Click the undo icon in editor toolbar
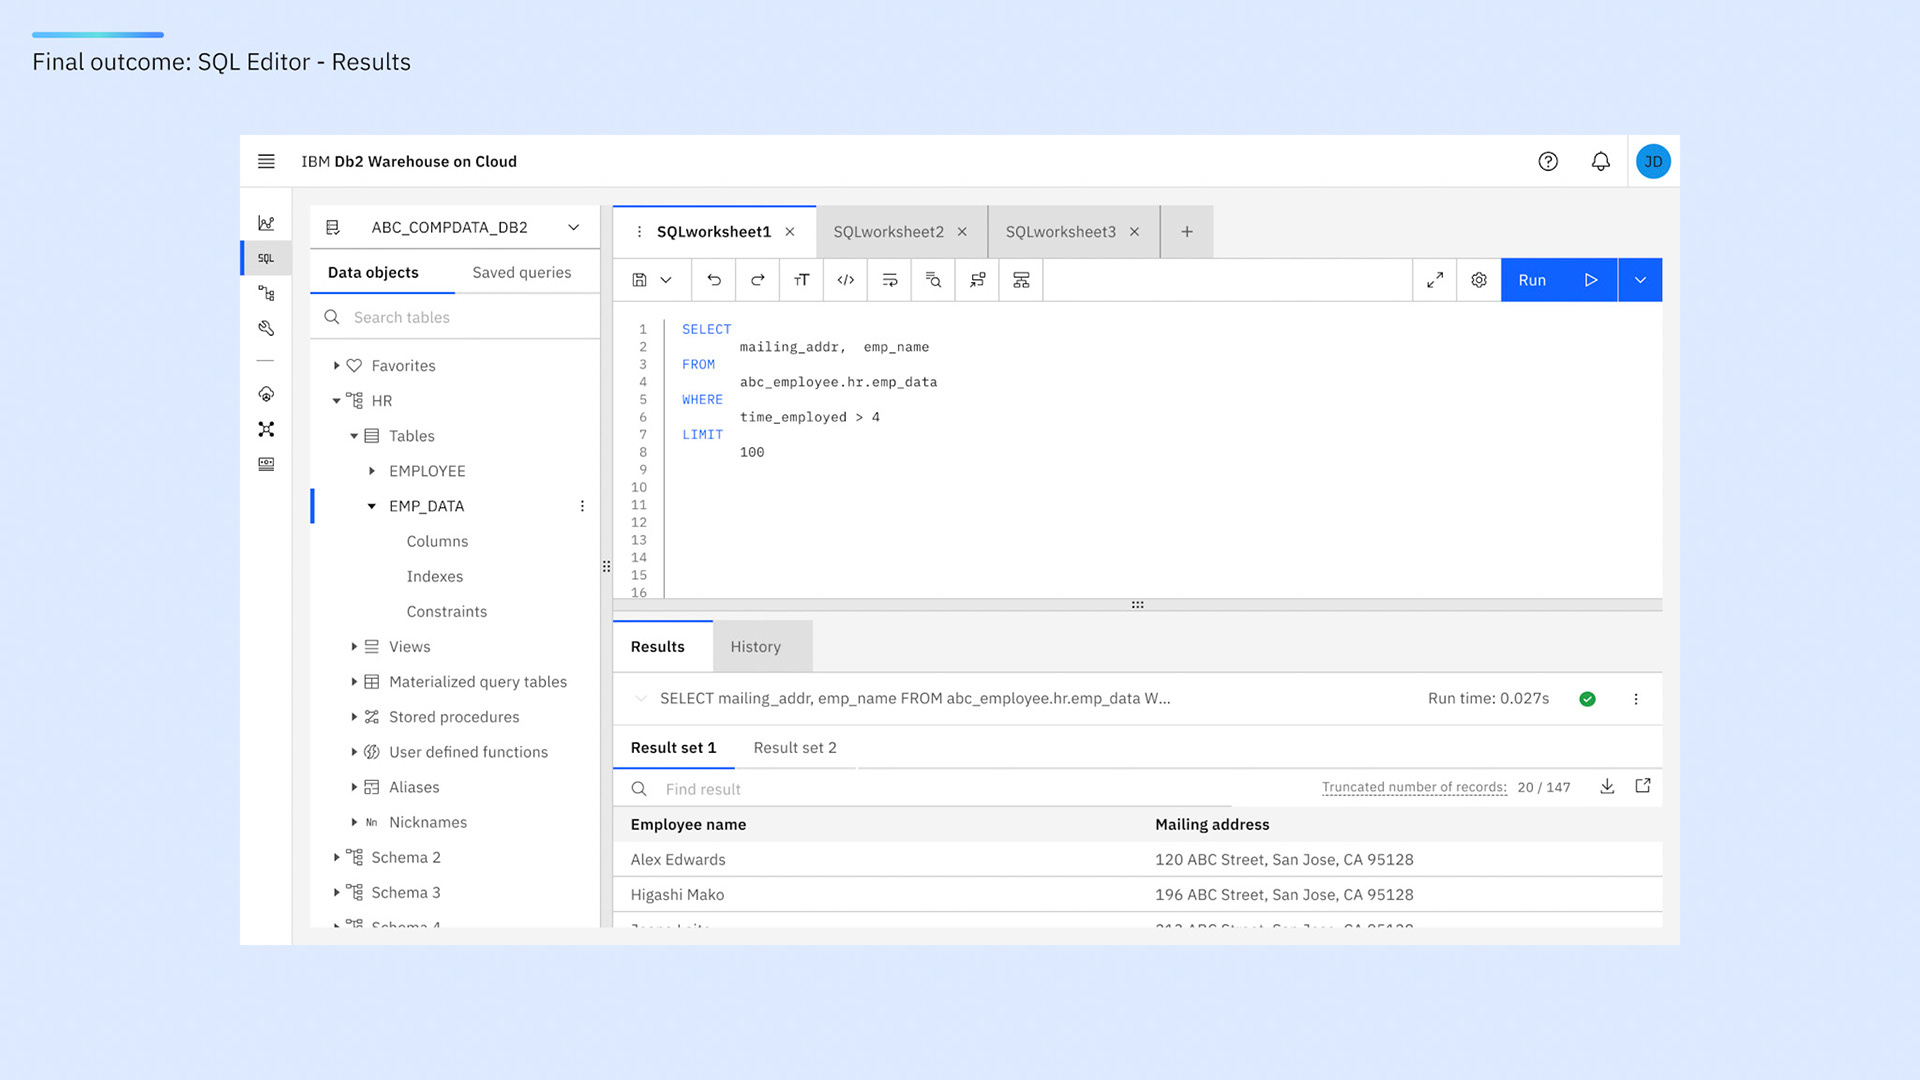 (x=714, y=280)
